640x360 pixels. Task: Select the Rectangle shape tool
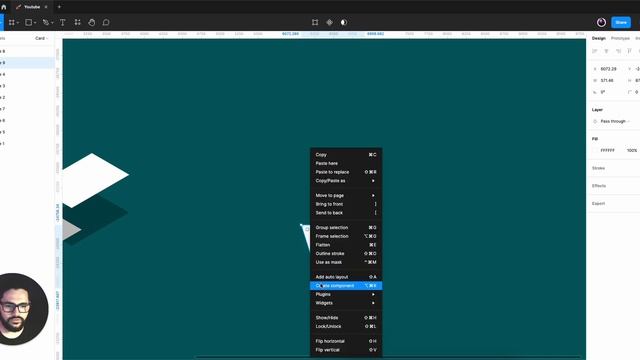click(x=29, y=22)
